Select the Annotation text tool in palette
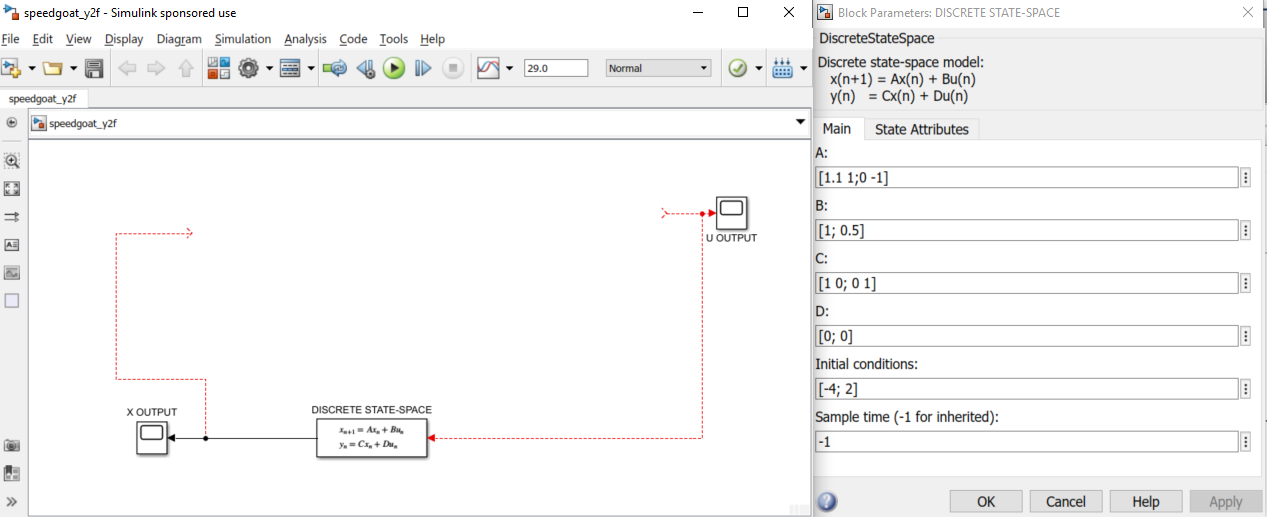This screenshot has height=517, width=1267. [12, 245]
